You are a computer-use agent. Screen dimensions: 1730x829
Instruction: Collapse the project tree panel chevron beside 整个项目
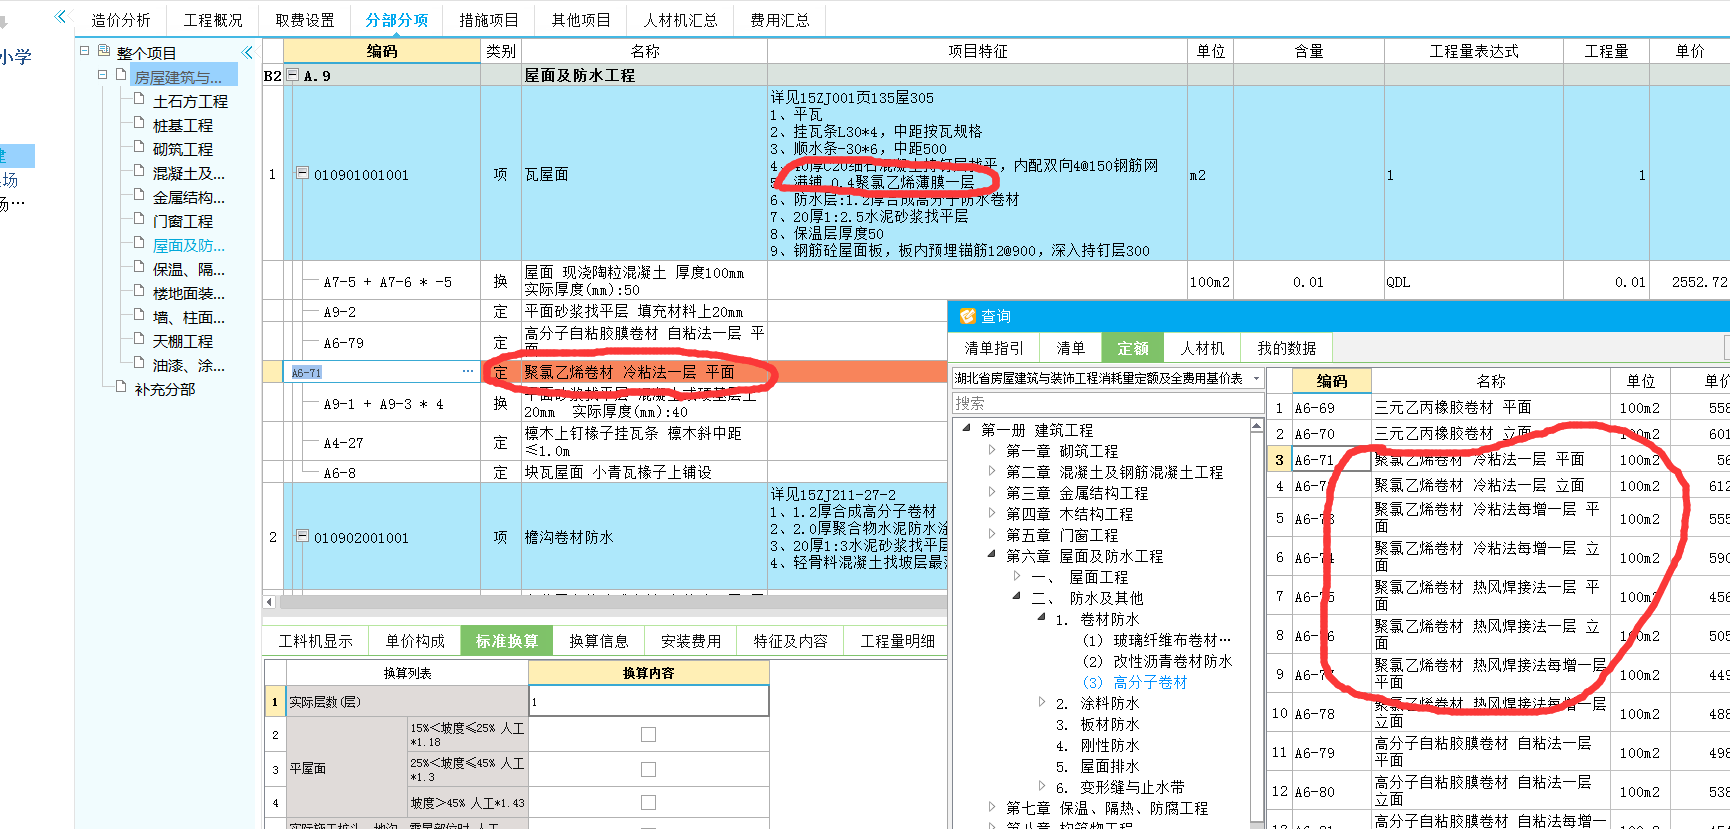(x=248, y=52)
